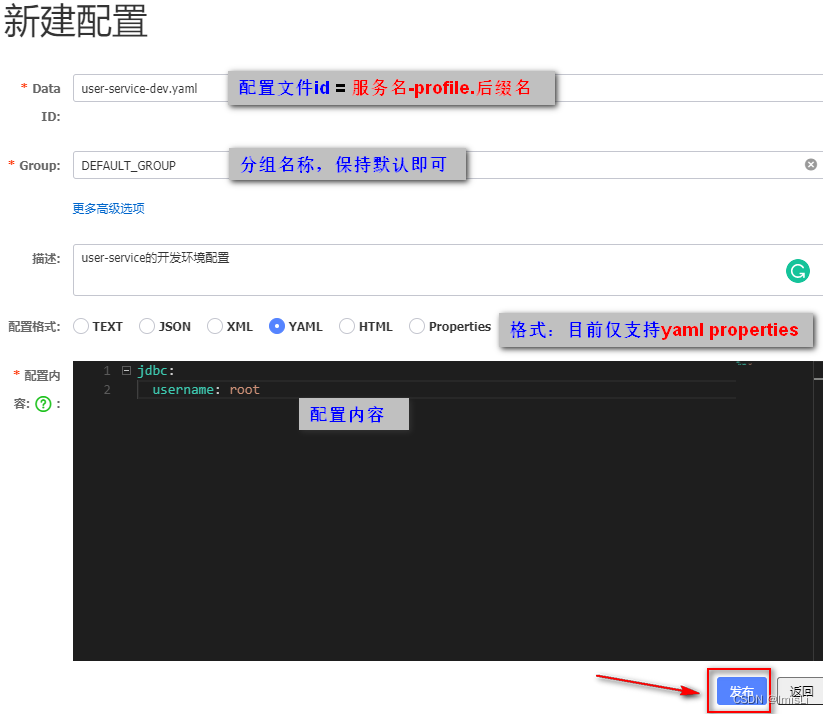Click the Group input showing DEFAULT_GROUP

[x=150, y=164]
